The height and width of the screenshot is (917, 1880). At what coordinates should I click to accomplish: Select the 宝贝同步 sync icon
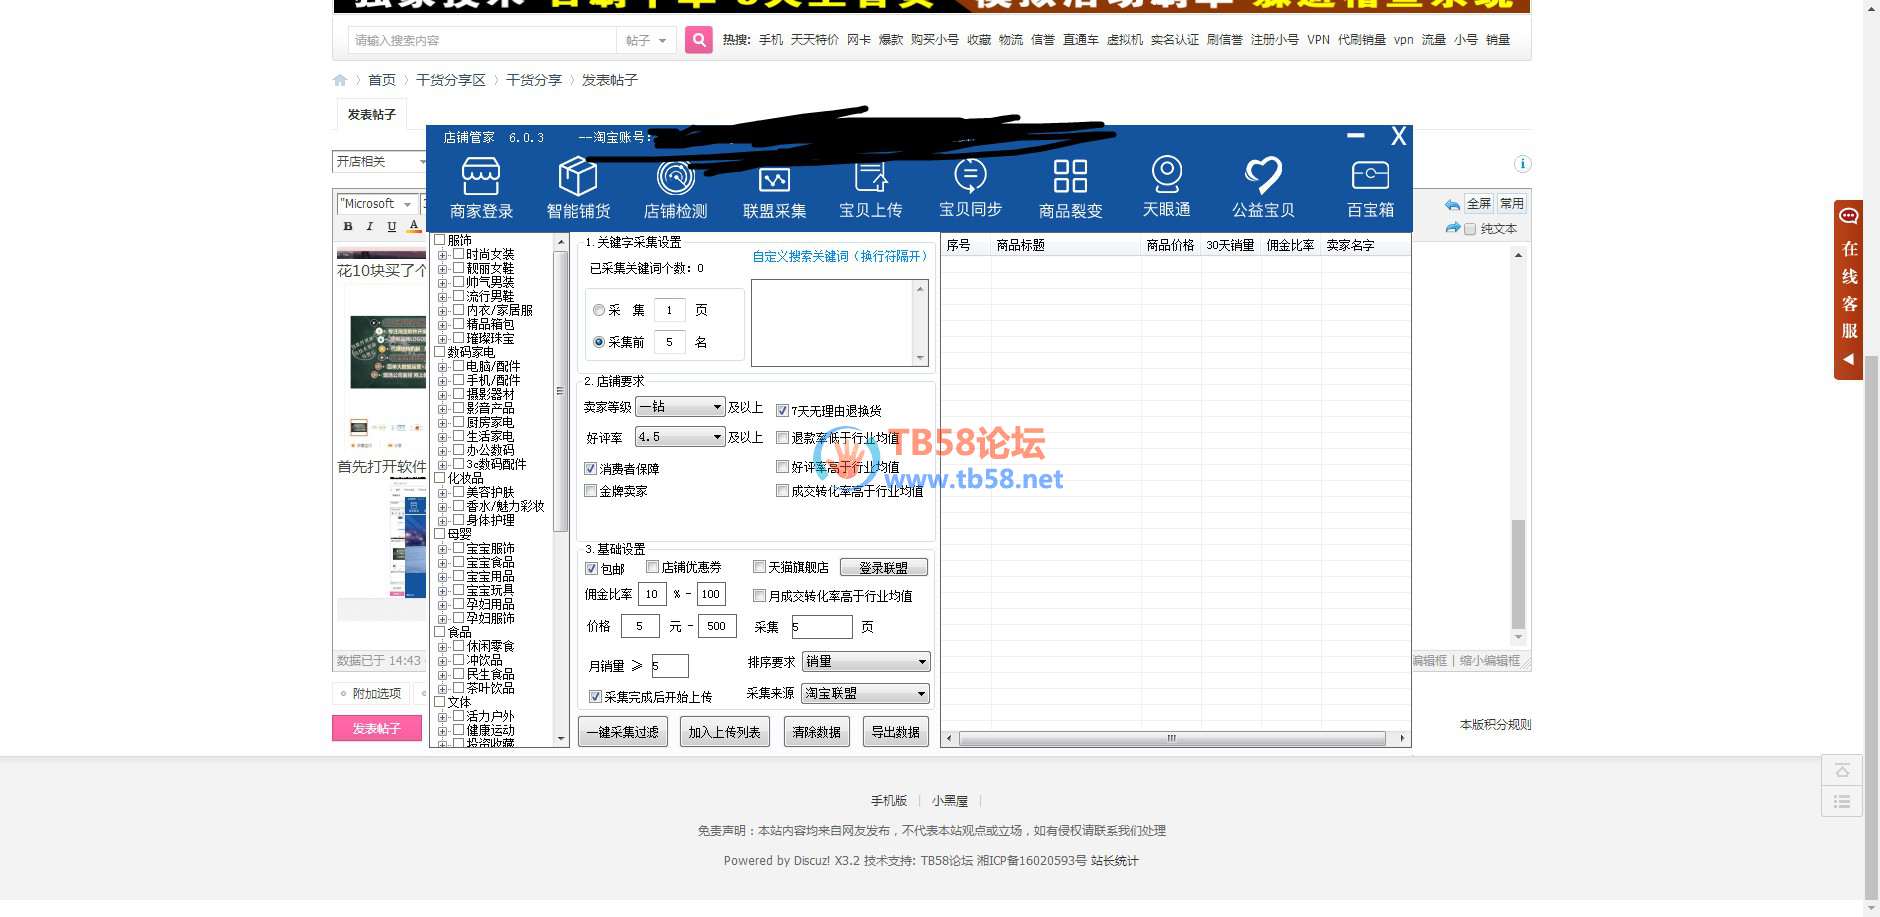pyautogui.click(x=970, y=189)
